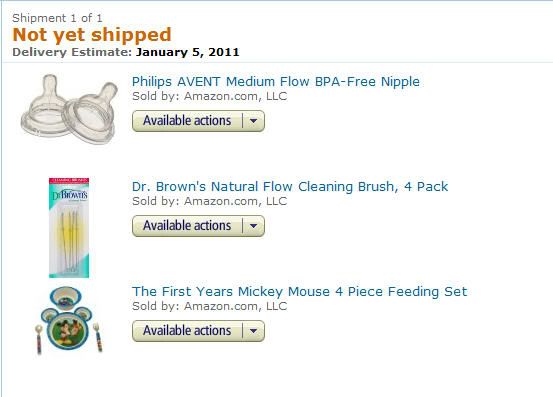Viewport: 553px width, 397px height.
Task: Click Available actions button for Dr. Brown's brush
Action: (187, 226)
